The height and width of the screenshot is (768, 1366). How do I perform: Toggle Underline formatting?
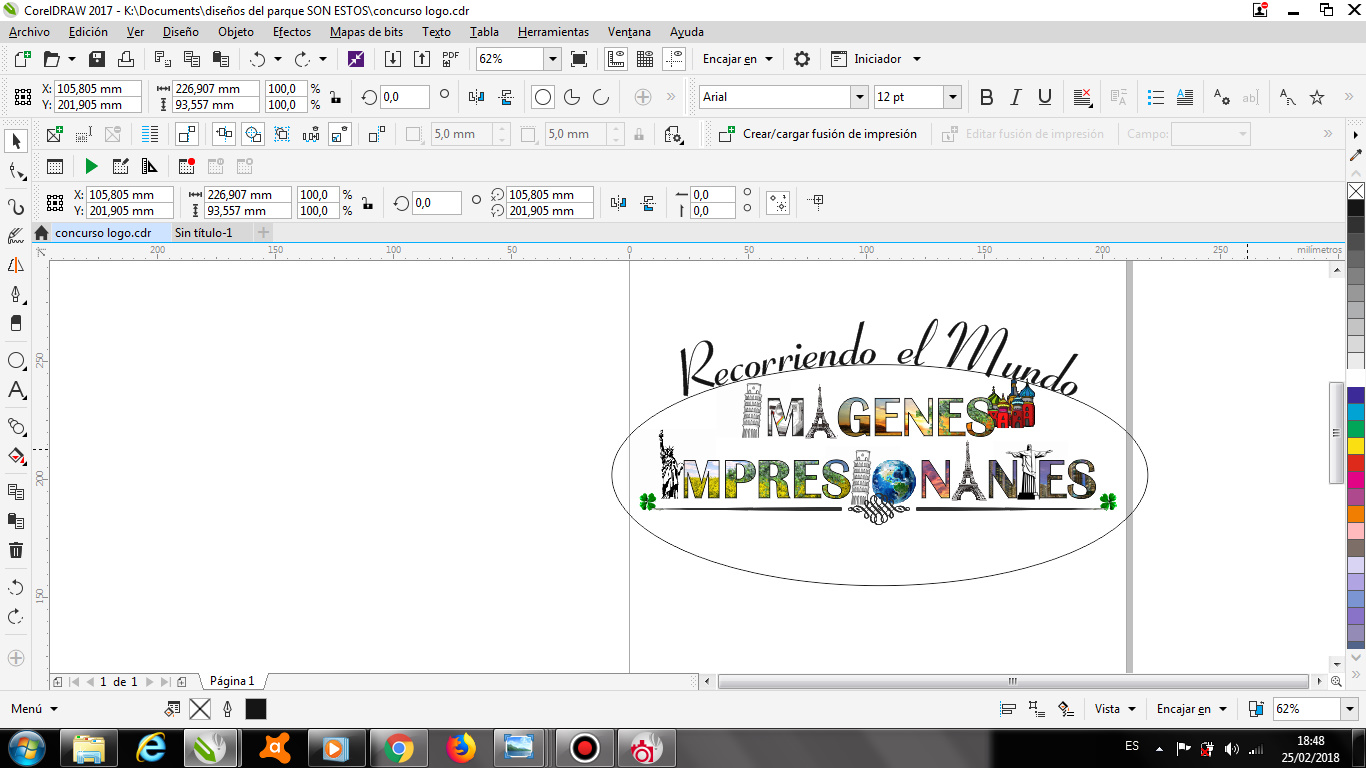(x=1045, y=97)
